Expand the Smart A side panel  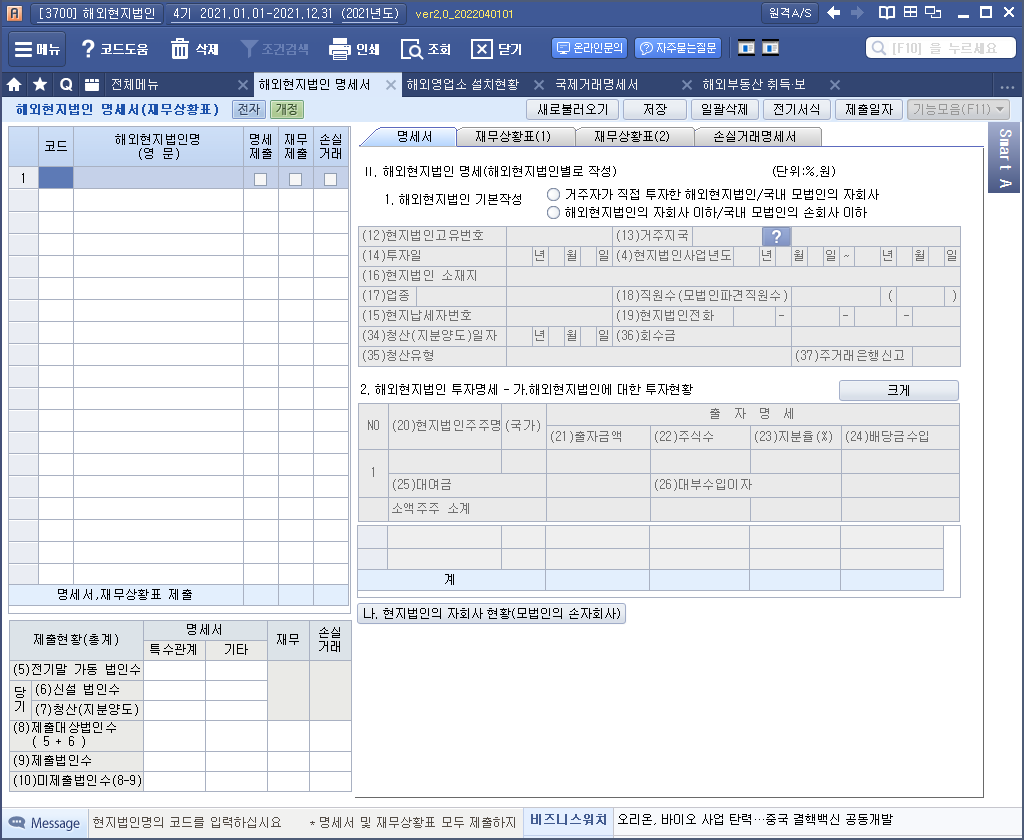tap(1005, 156)
